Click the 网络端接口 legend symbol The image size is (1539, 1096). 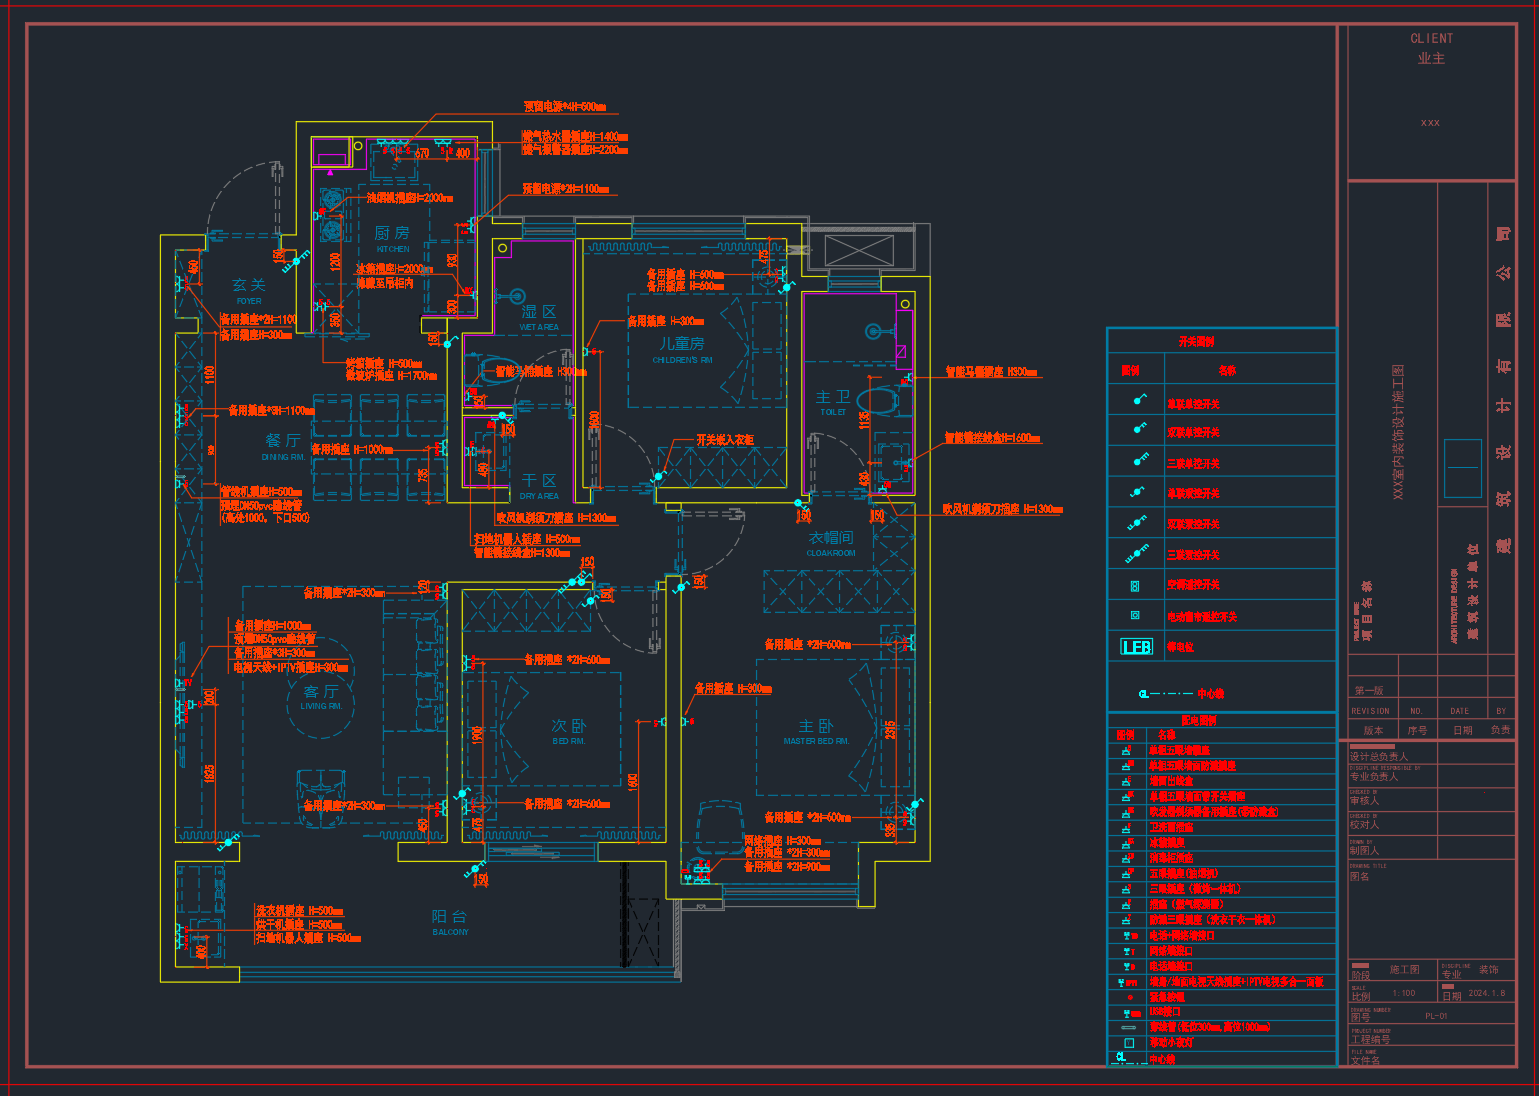coord(1128,951)
